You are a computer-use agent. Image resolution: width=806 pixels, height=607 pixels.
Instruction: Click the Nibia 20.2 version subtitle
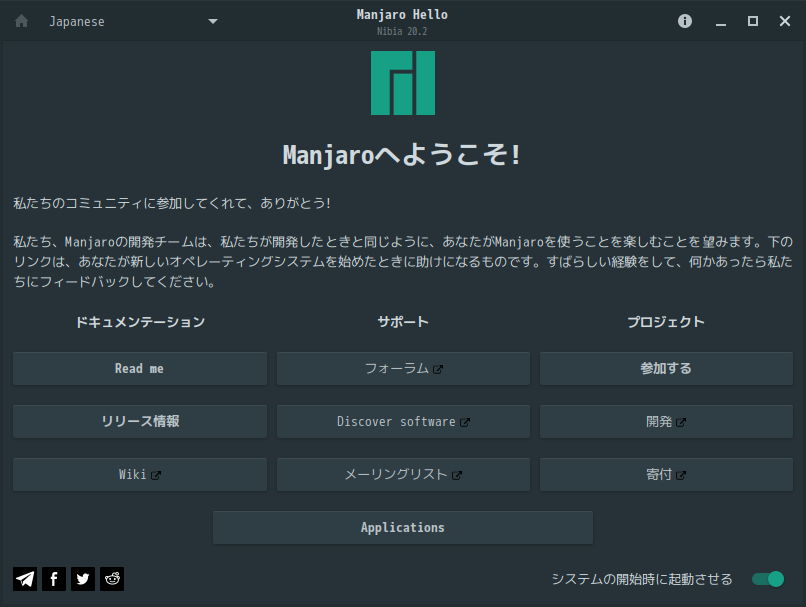[402, 31]
